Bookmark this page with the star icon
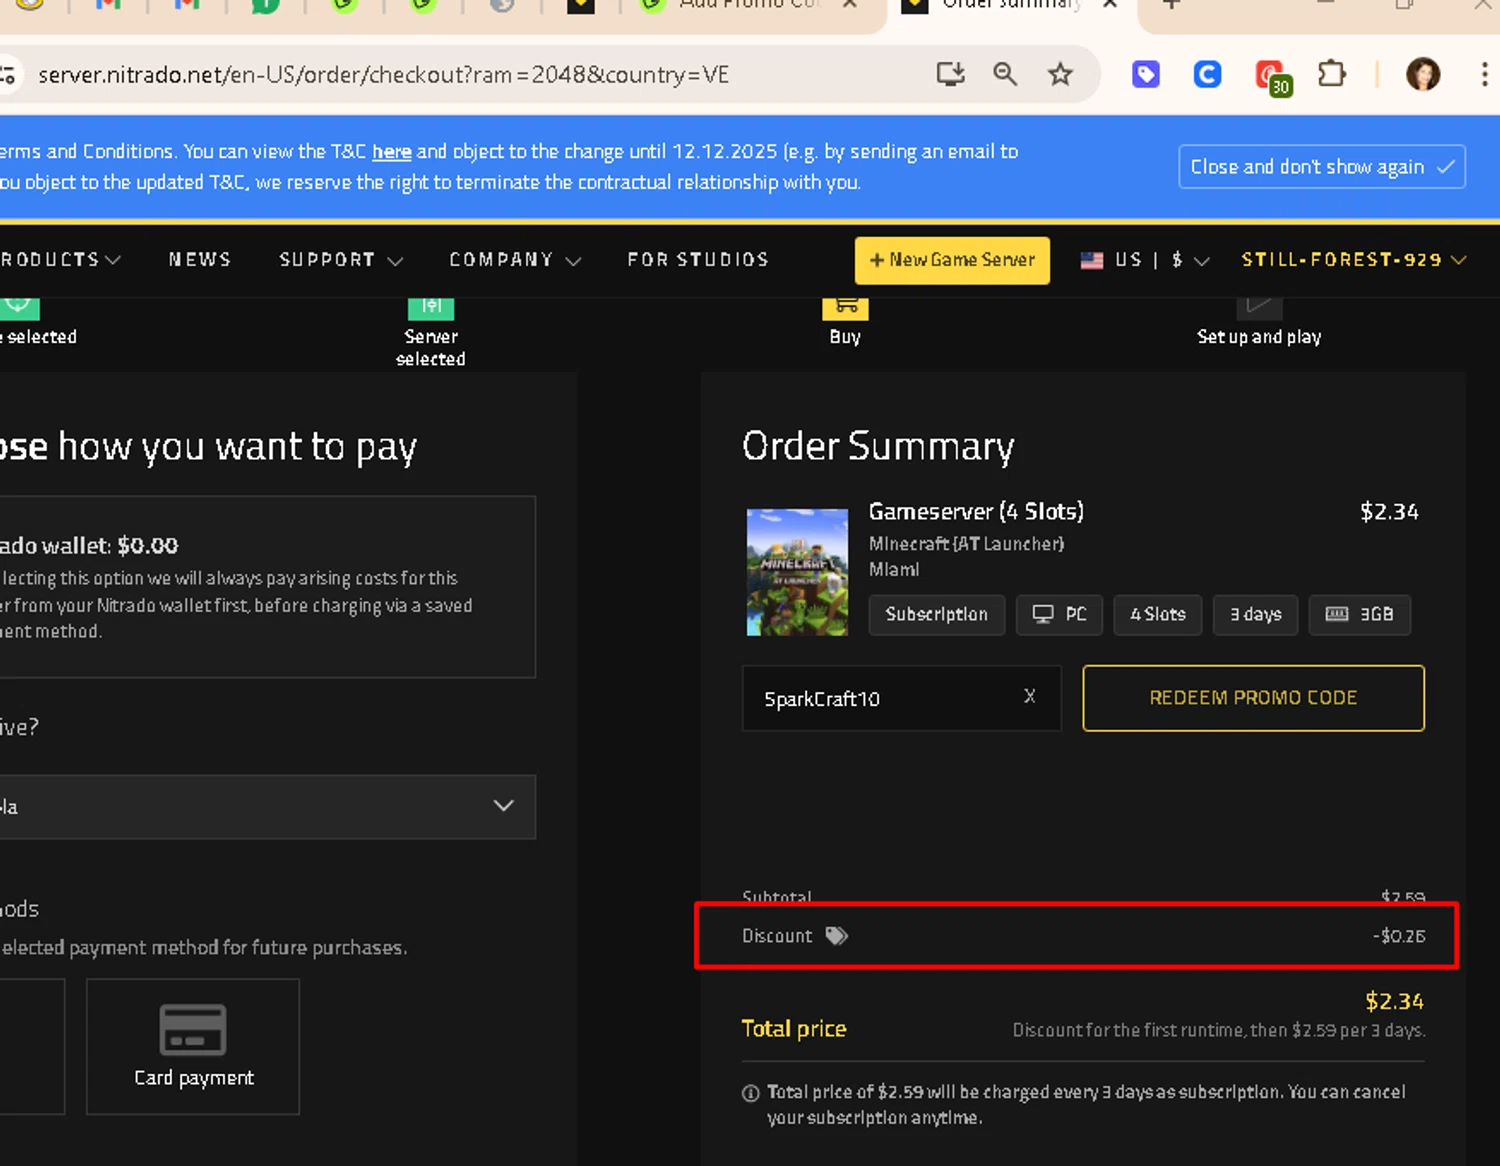 (1060, 74)
